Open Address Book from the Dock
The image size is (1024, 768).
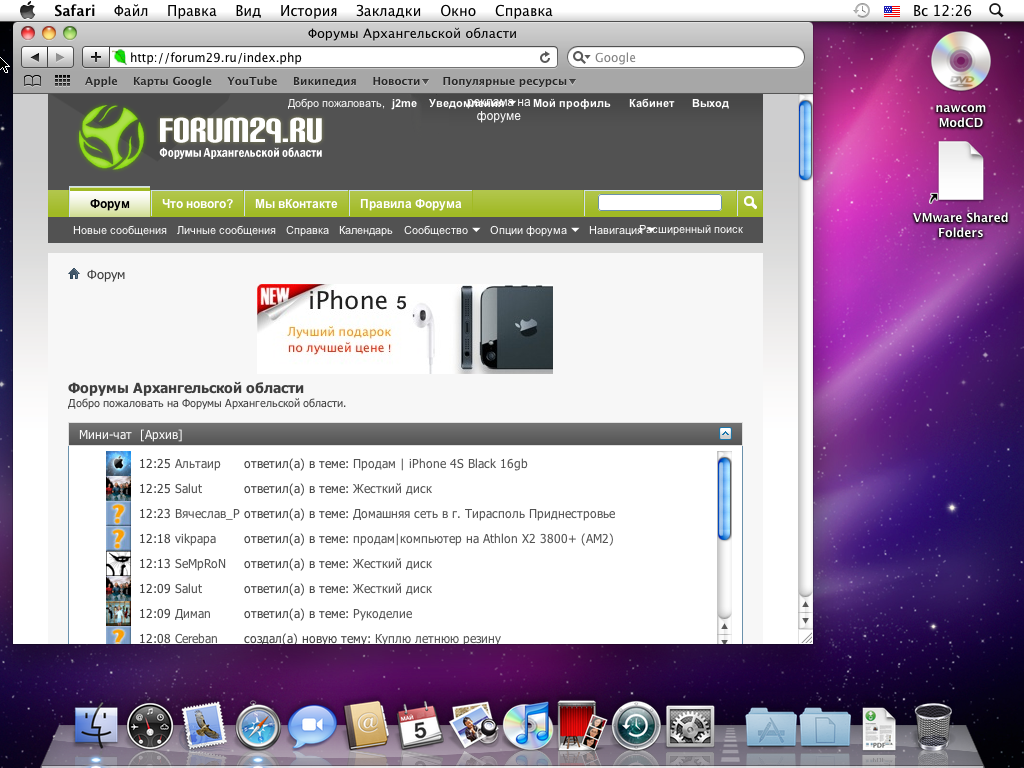(x=366, y=725)
